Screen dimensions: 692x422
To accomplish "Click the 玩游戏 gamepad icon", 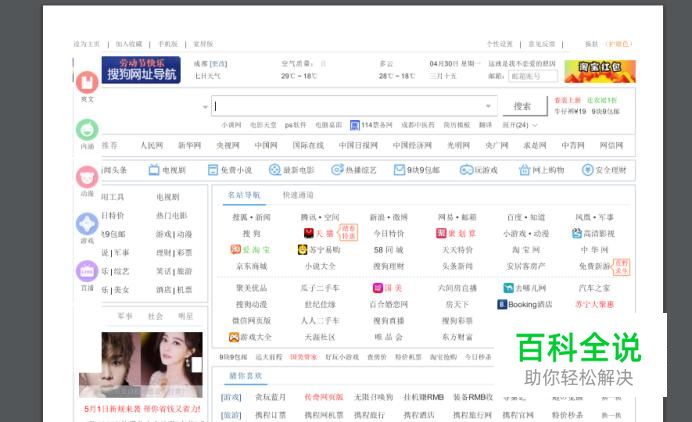I will [x=466, y=170].
